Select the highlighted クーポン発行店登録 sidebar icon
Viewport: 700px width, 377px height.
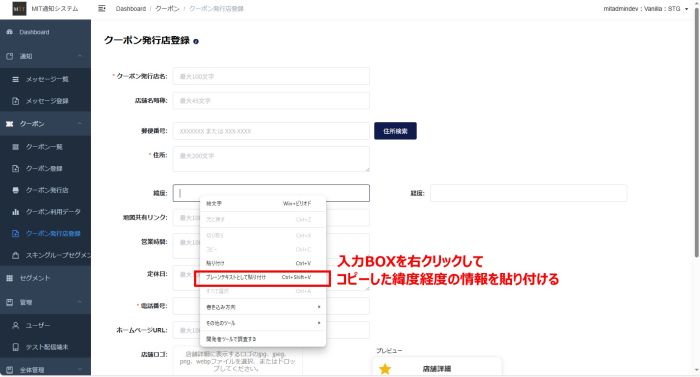[x=16, y=233]
